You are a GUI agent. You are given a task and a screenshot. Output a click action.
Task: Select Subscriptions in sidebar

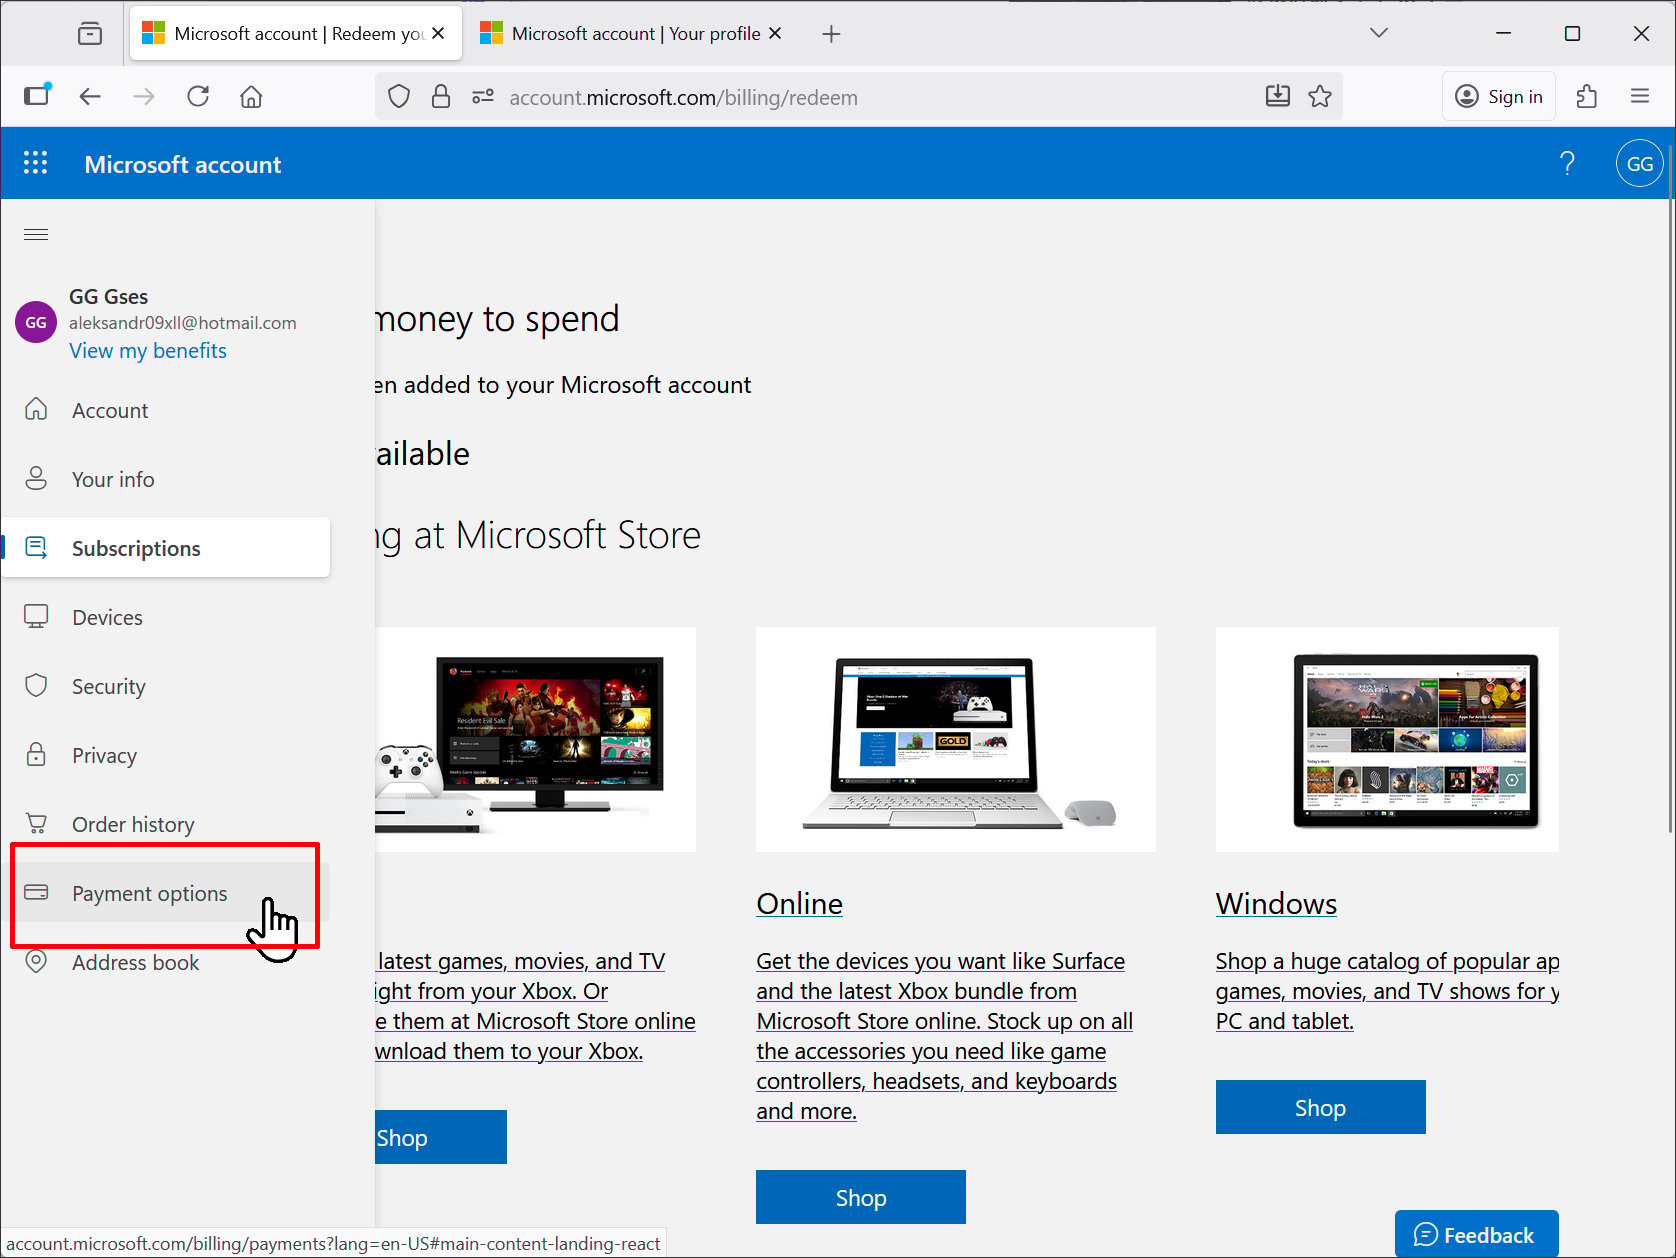click(x=166, y=548)
